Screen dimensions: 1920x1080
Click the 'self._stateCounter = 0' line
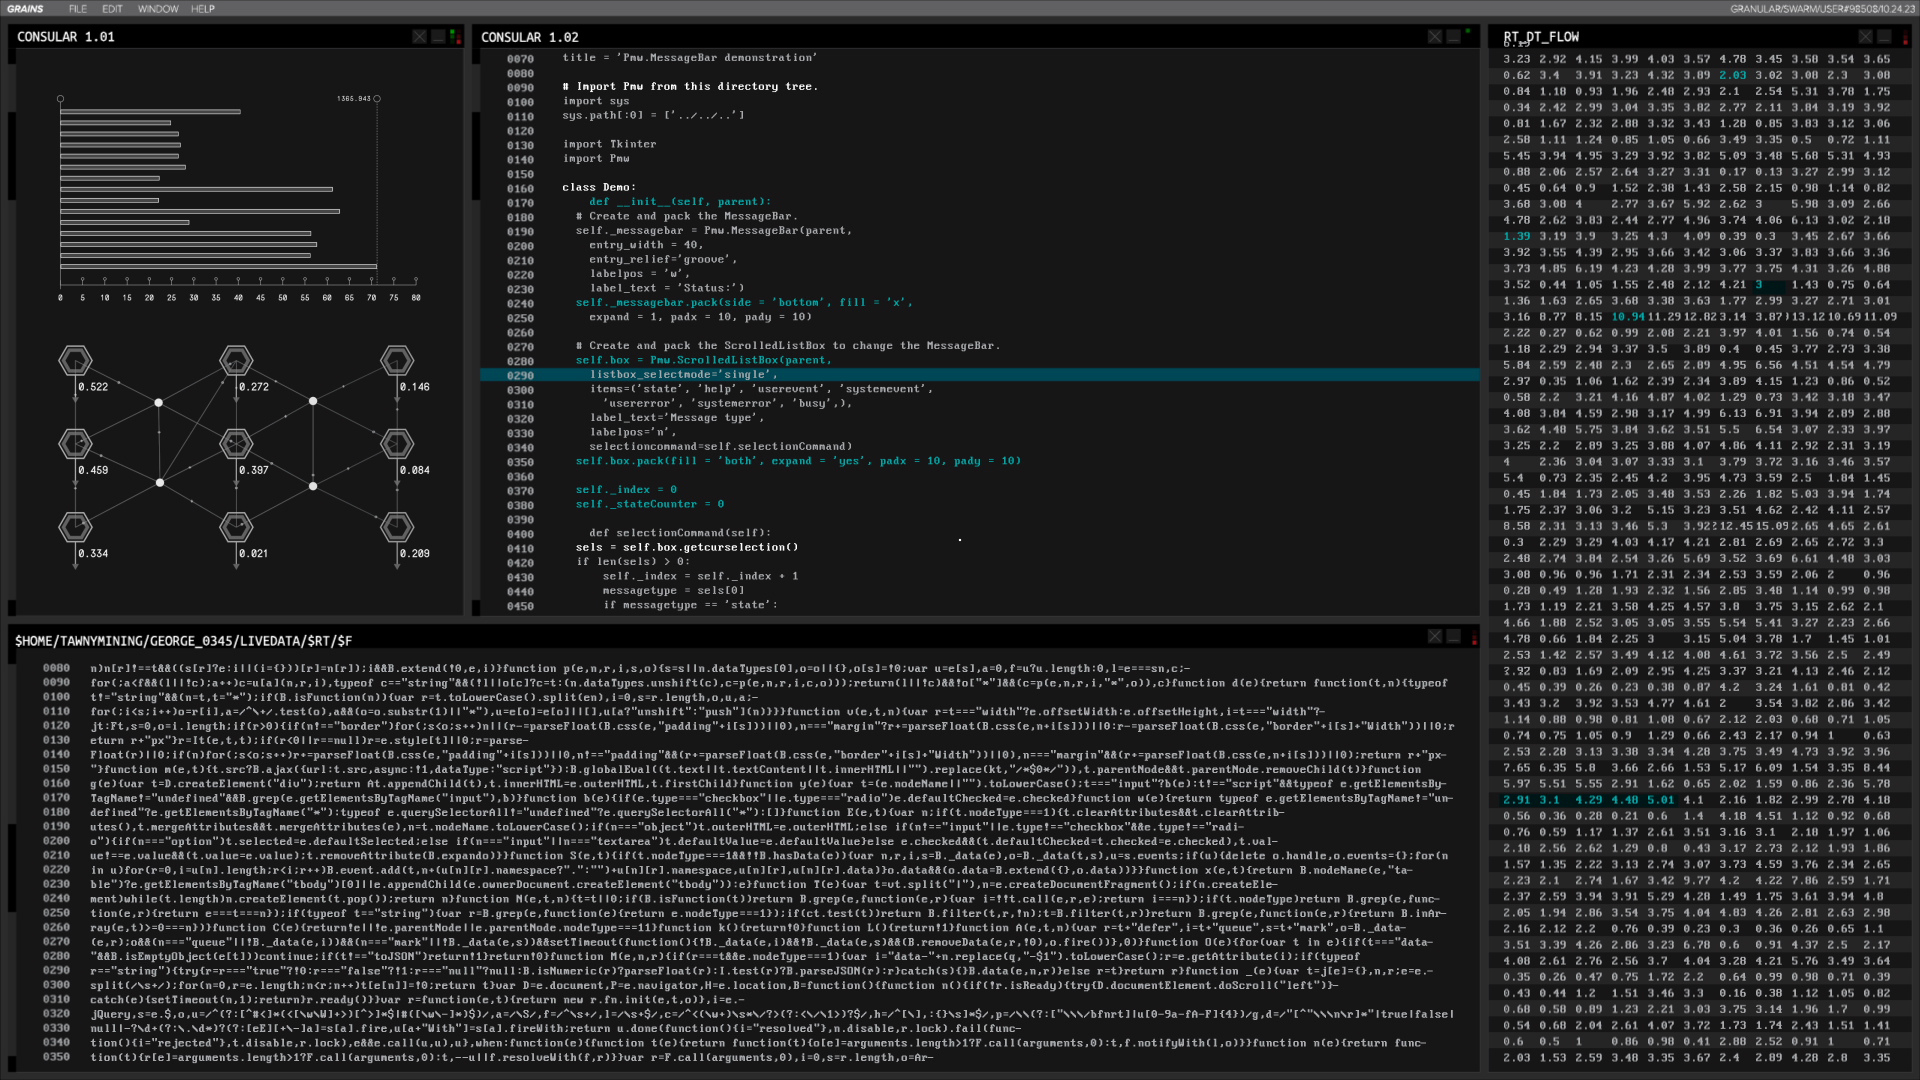[x=650, y=505]
